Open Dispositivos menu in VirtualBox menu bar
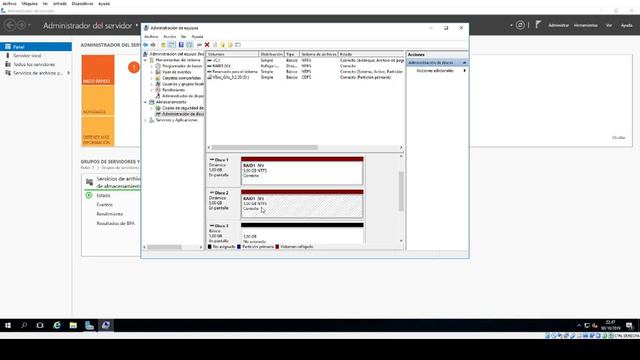 click(x=82, y=3)
